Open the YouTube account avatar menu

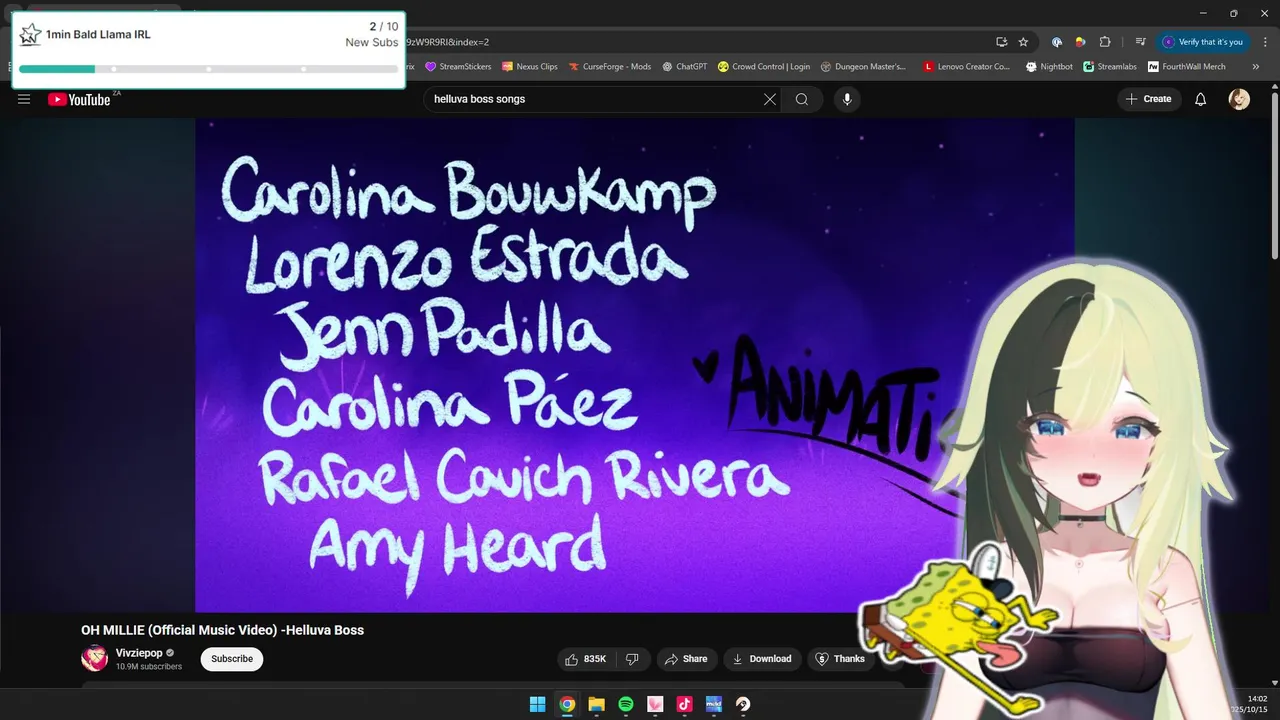[x=1239, y=99]
